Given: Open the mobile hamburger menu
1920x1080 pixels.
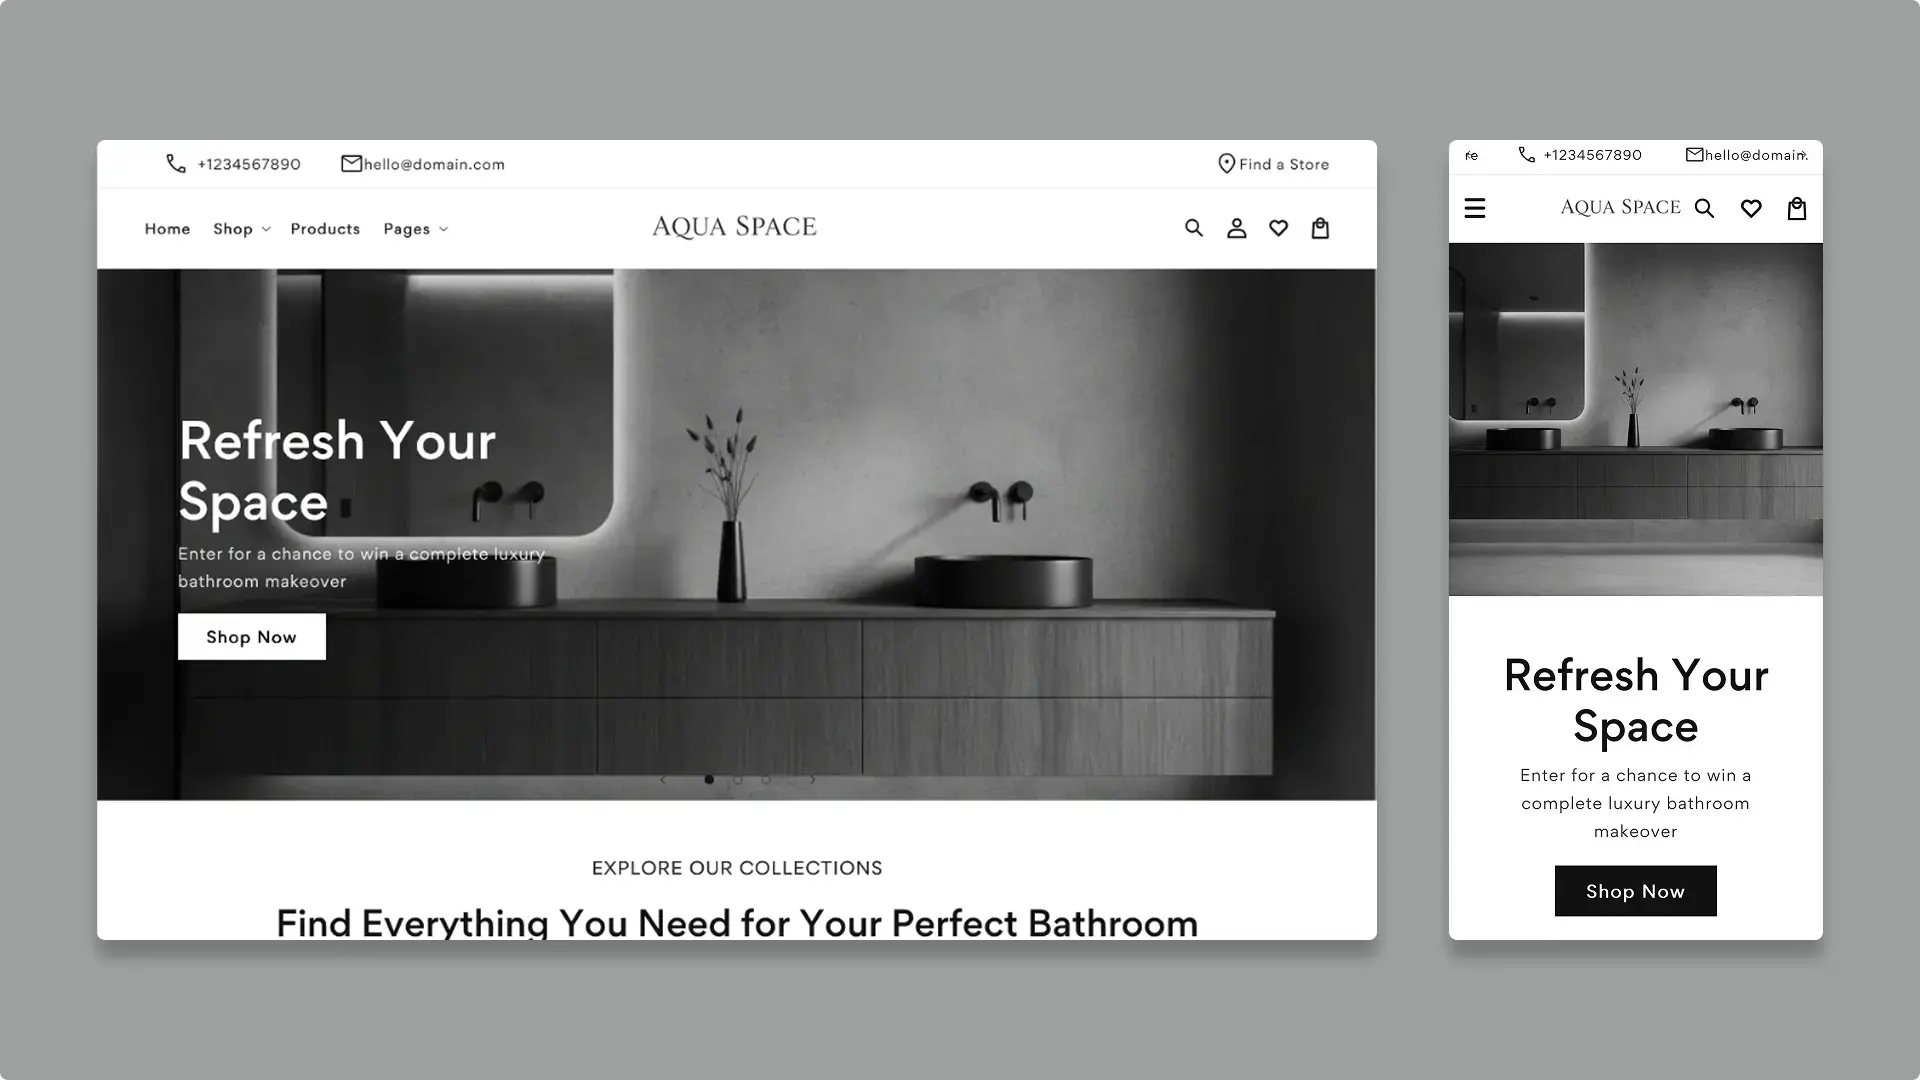Looking at the screenshot, I should point(1474,208).
